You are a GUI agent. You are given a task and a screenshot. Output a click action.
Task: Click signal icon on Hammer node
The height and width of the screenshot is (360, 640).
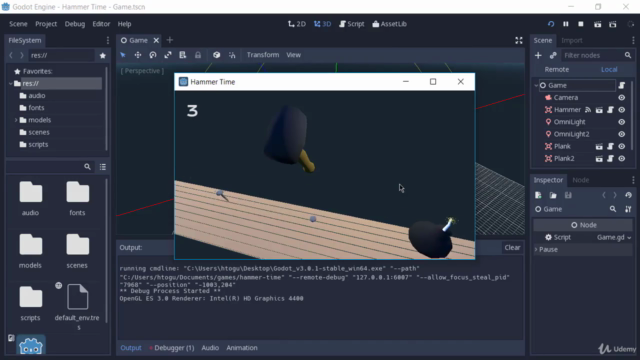(x=588, y=110)
